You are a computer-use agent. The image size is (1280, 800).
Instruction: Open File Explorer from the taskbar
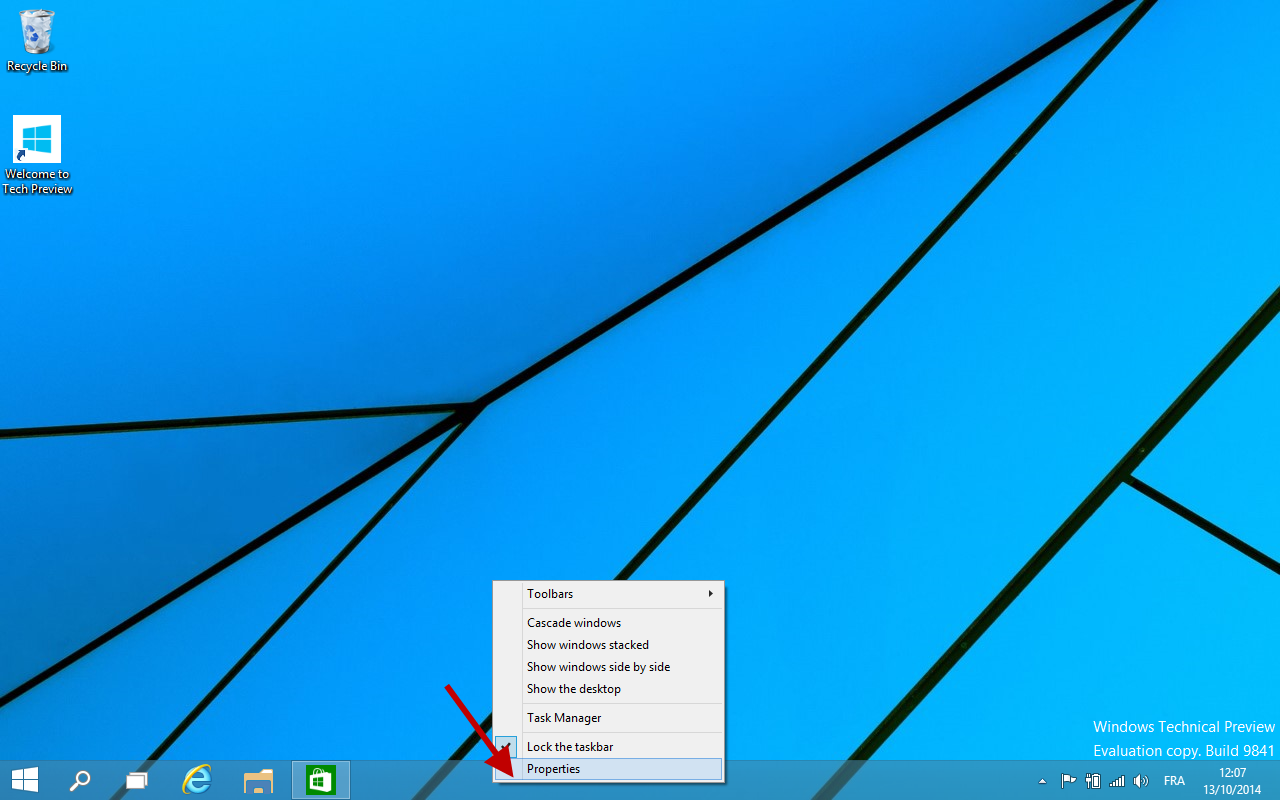[x=259, y=780]
